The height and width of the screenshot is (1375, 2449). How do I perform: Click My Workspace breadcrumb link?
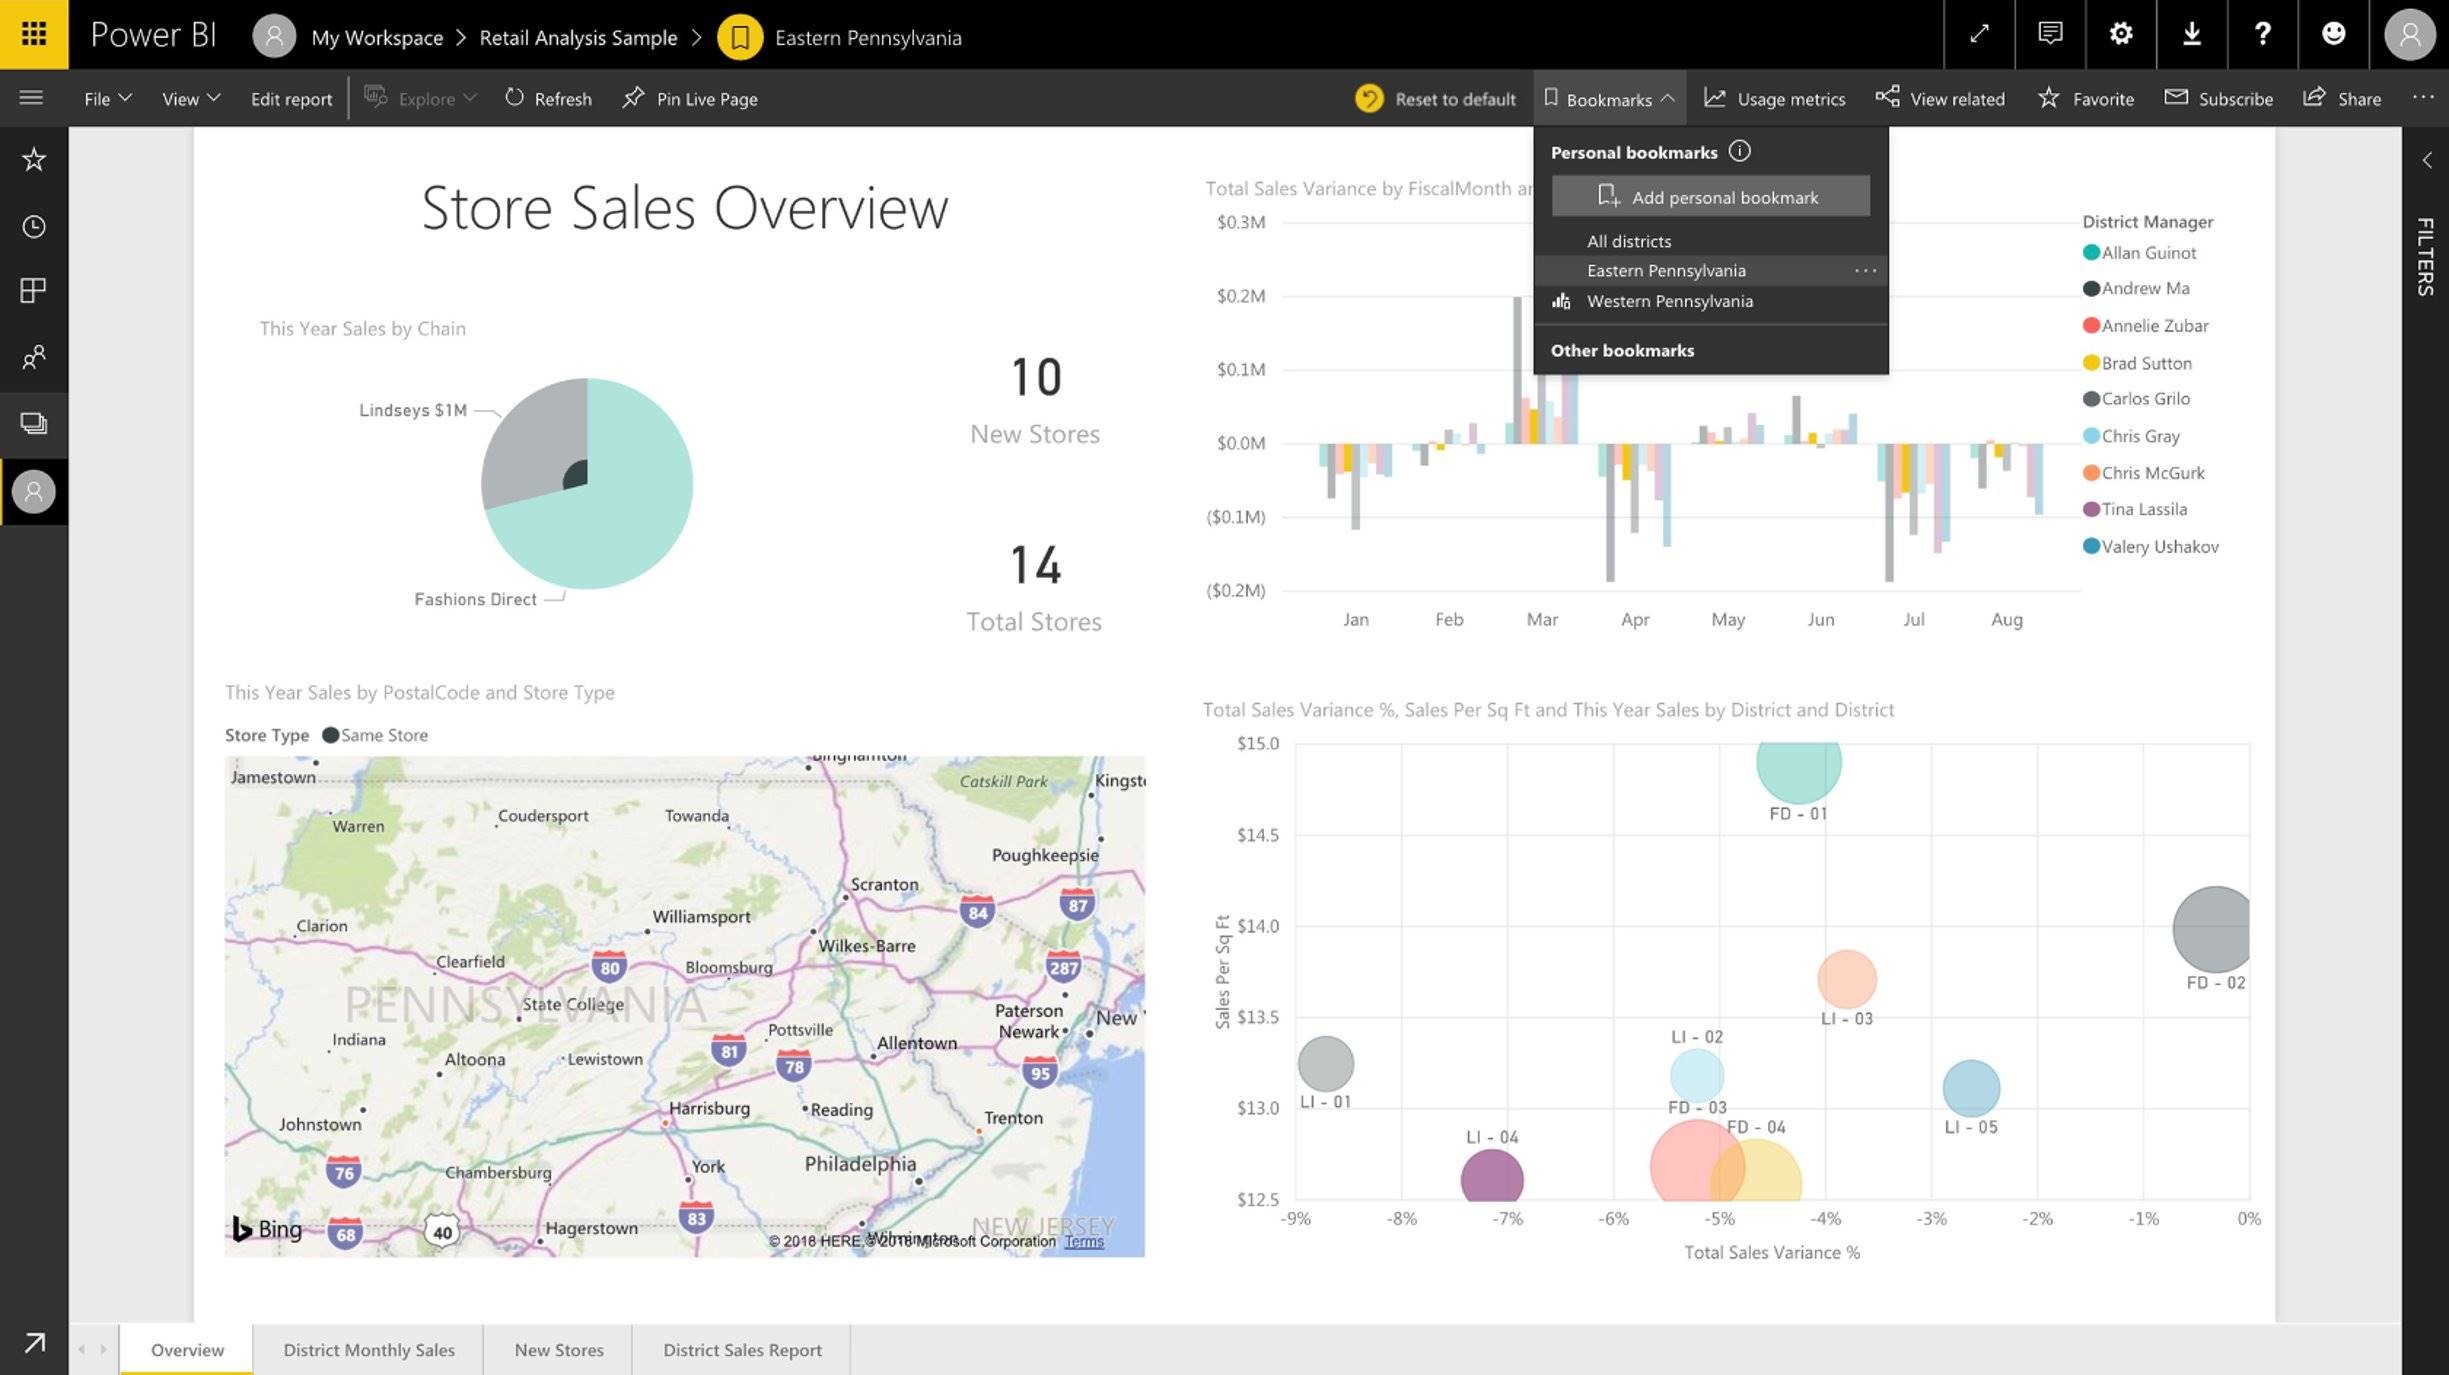377,38
